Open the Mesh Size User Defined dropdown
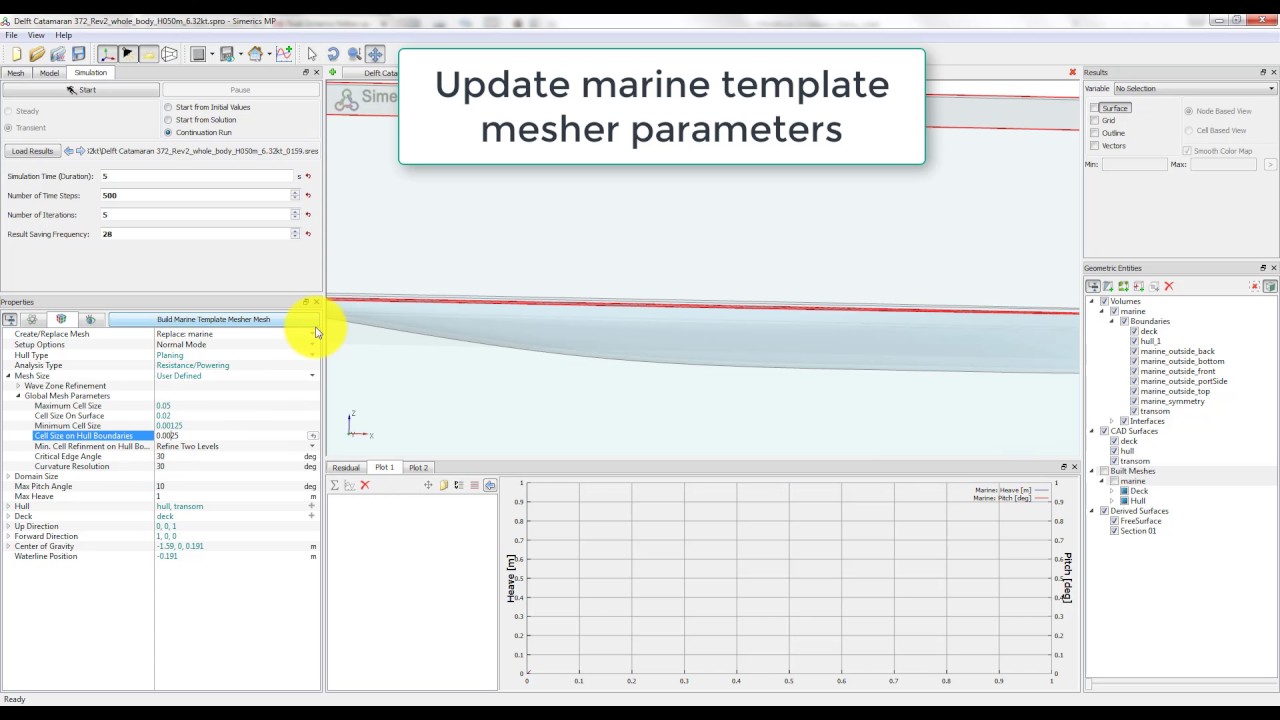This screenshot has width=1280, height=720. (x=312, y=376)
